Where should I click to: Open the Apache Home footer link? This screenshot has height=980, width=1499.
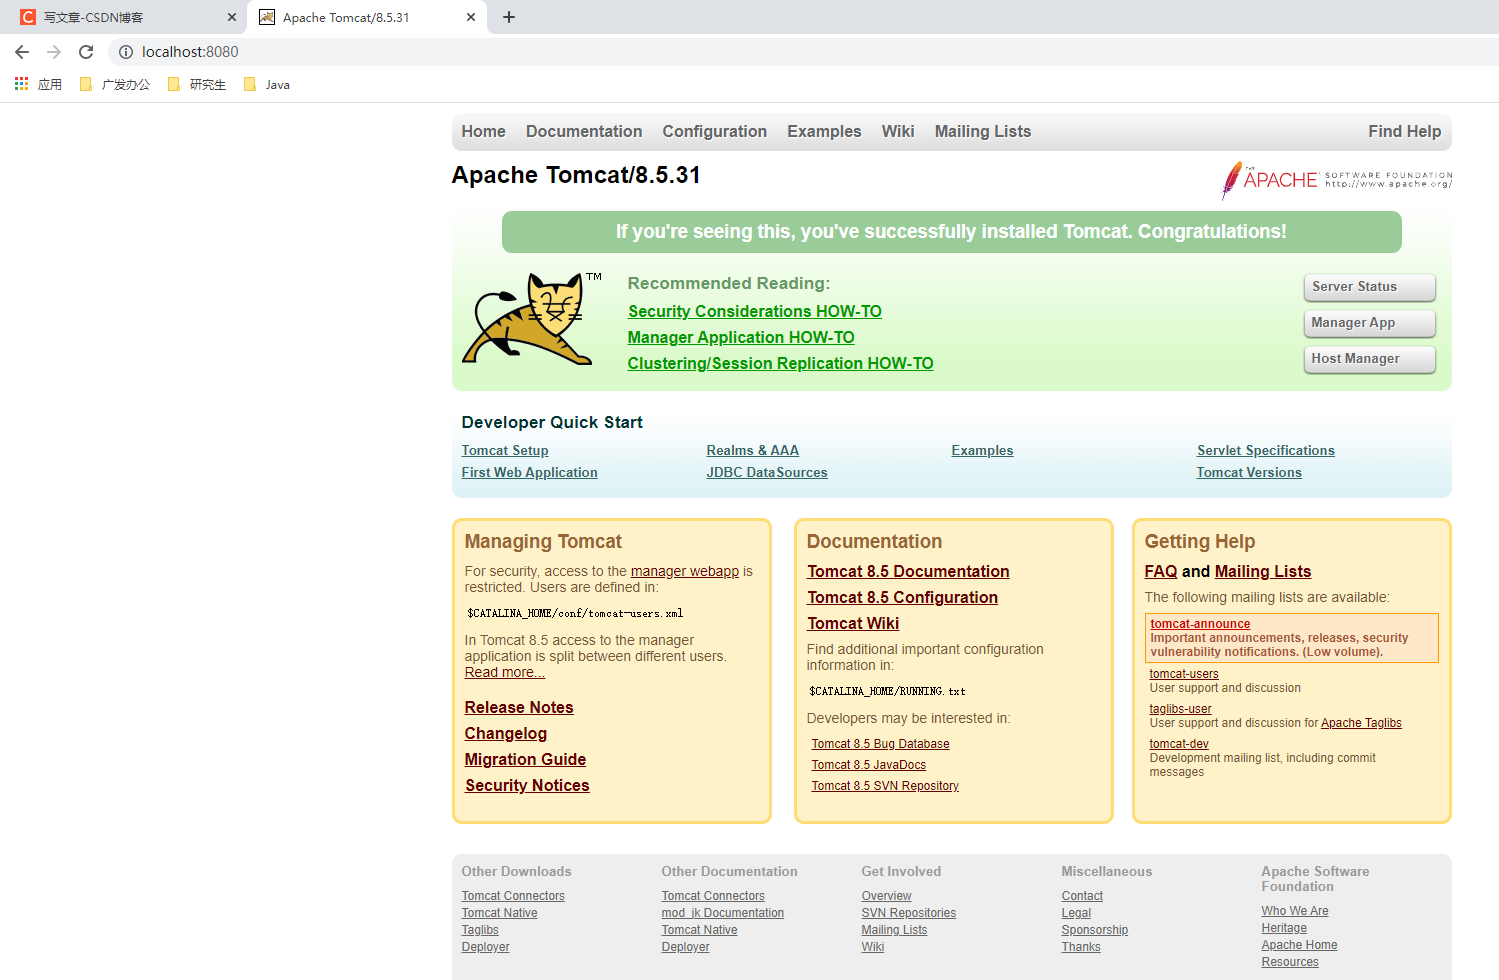point(1299,945)
